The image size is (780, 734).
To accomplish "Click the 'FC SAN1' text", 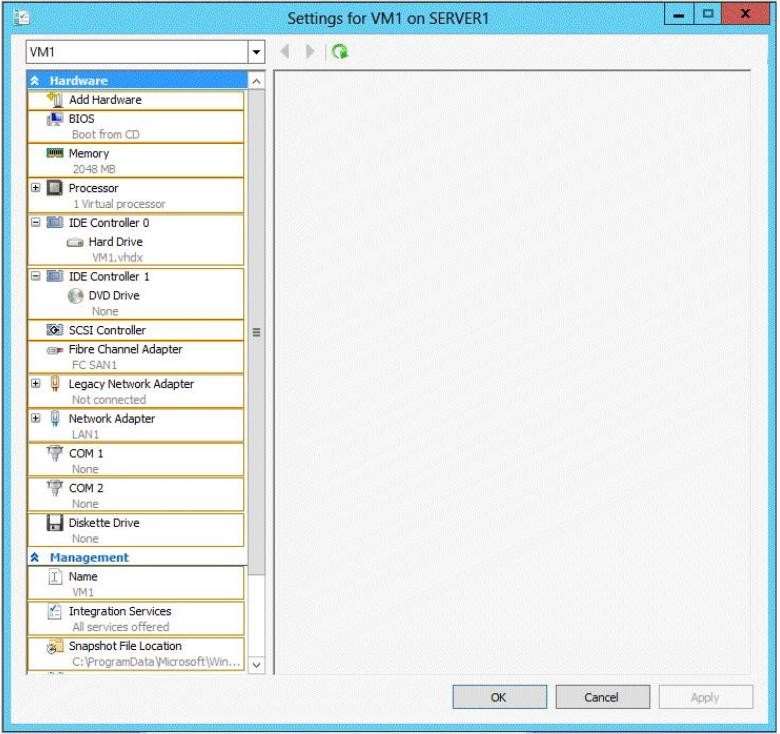I will pyautogui.click(x=95, y=366).
